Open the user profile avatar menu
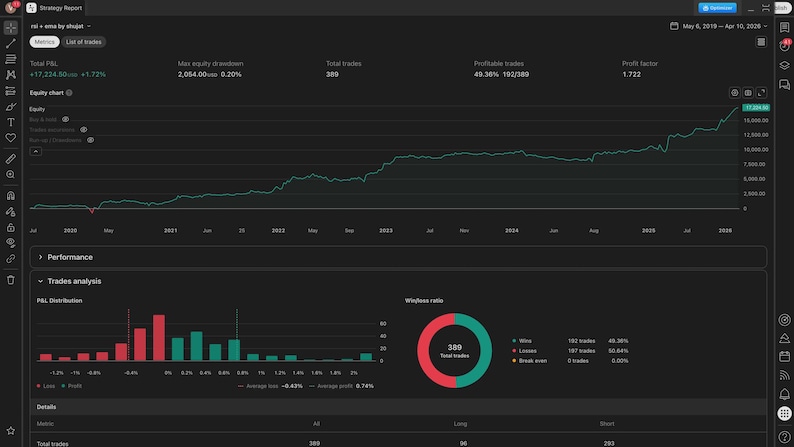Image resolution: width=794 pixels, height=447 pixels. coord(11,8)
